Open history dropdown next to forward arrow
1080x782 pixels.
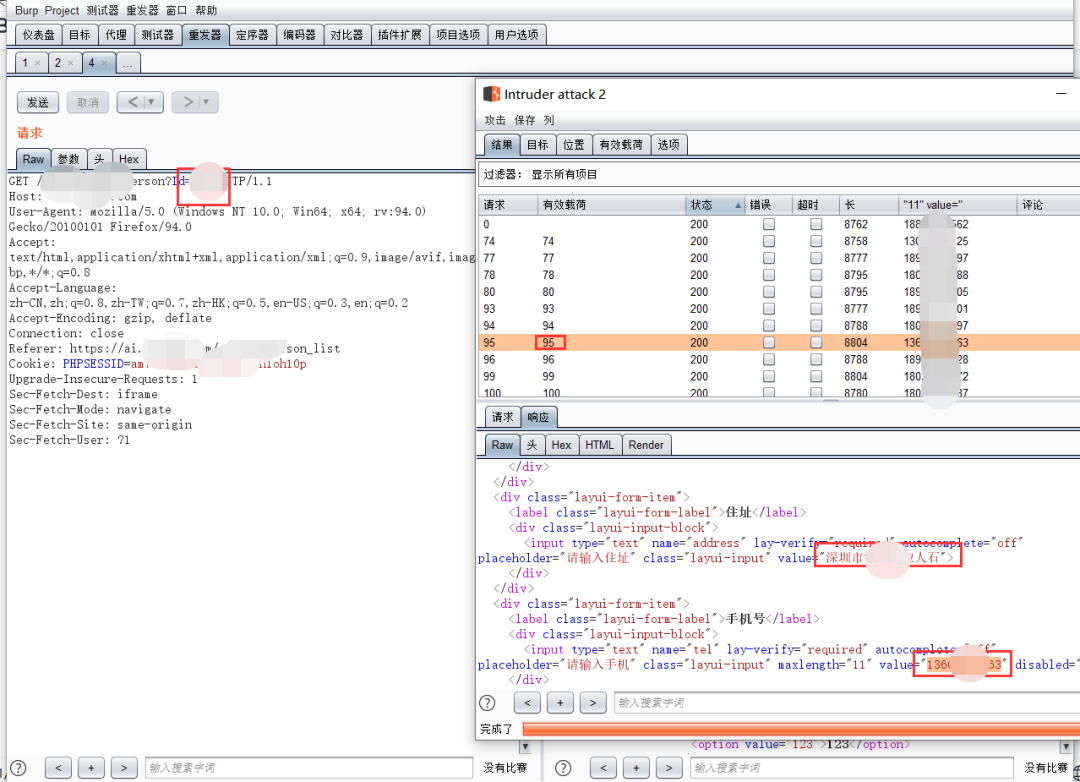coord(207,102)
